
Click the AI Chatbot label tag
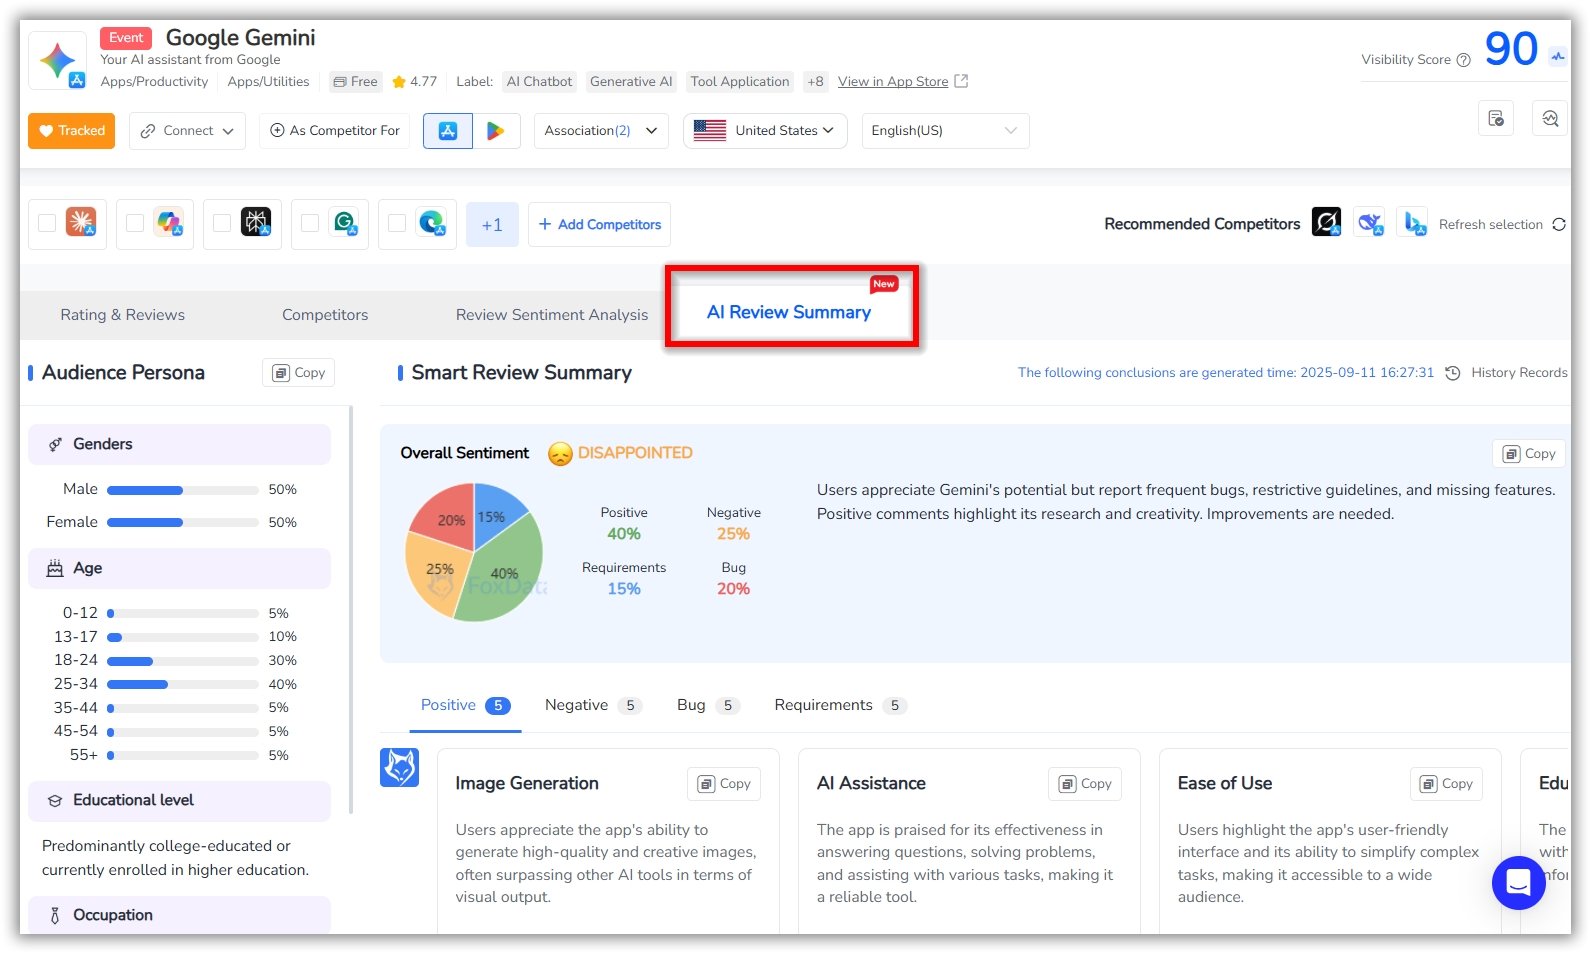click(x=539, y=82)
